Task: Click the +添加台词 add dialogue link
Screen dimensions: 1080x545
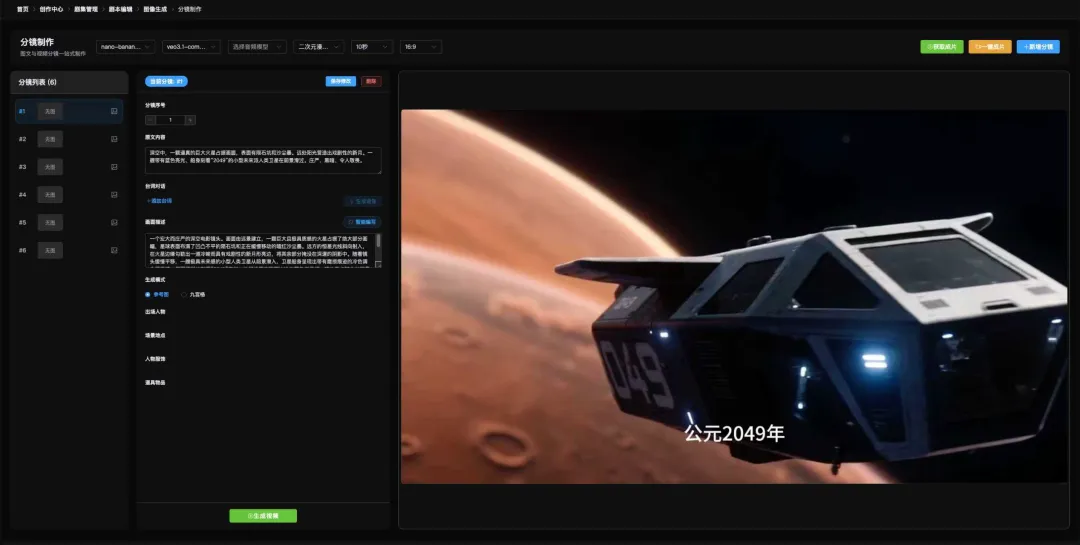Action: [159, 201]
